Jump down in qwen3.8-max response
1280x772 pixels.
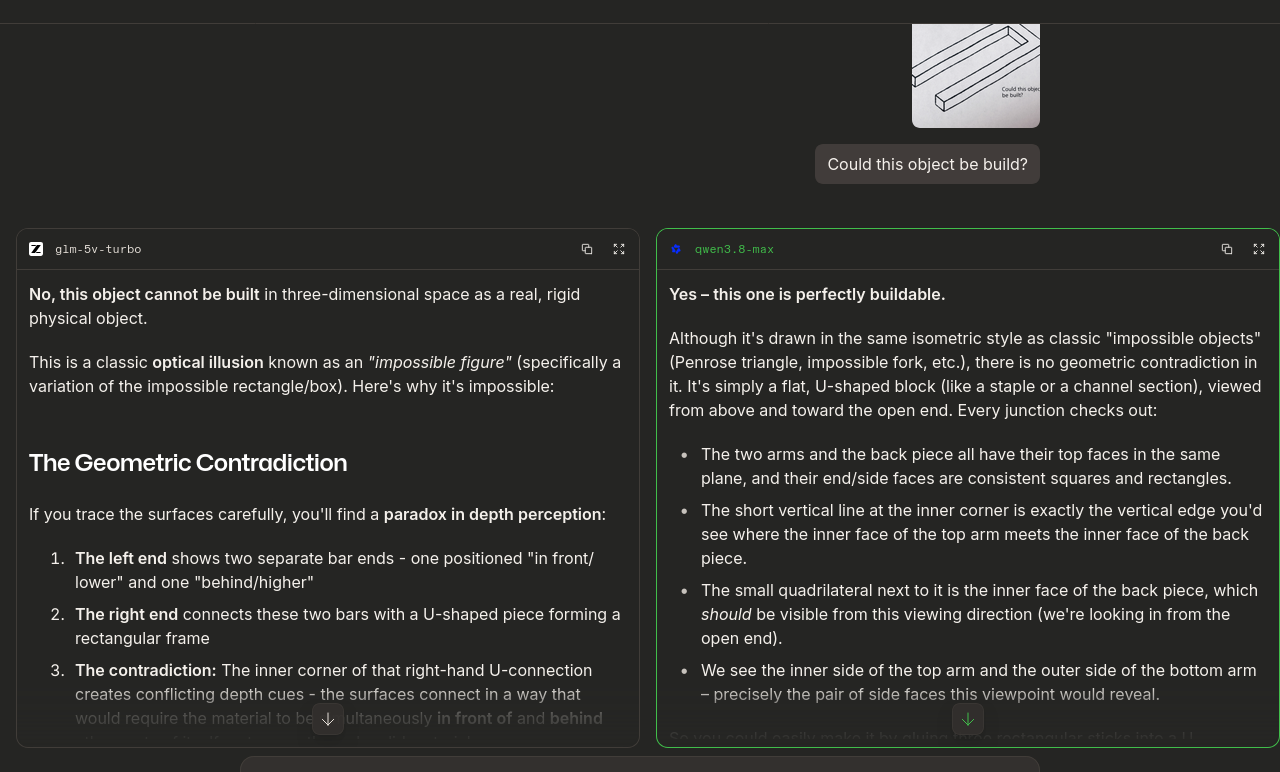pyautogui.click(x=968, y=719)
